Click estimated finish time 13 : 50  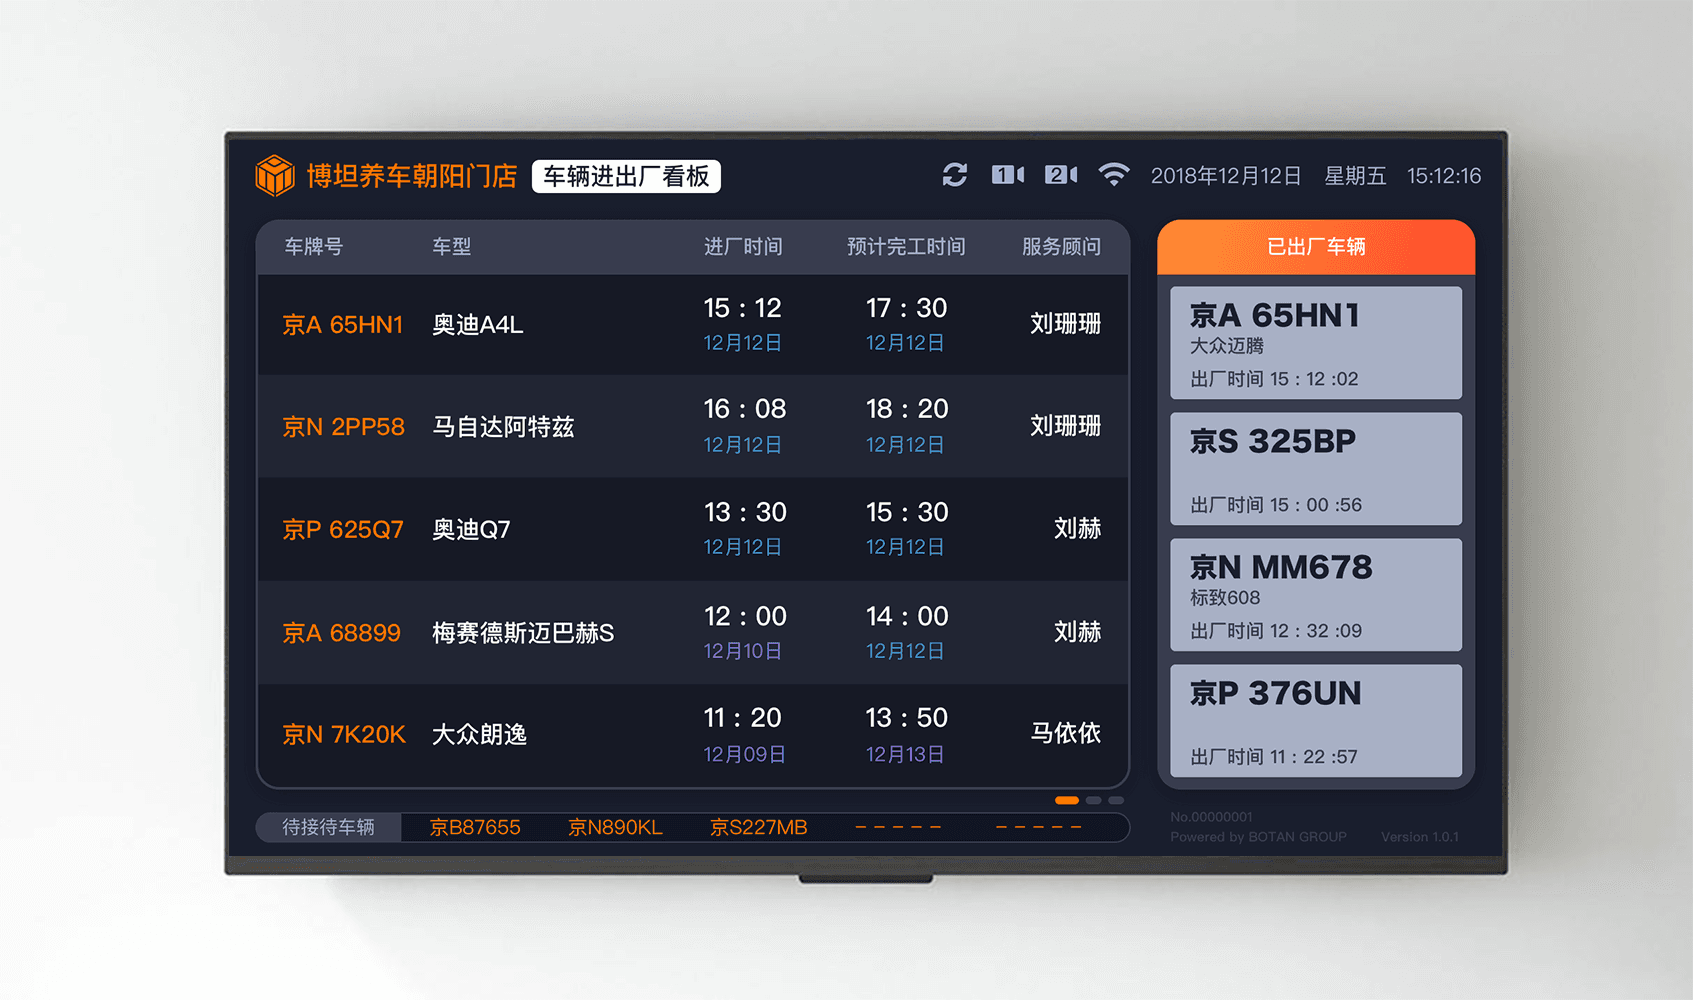(906, 718)
